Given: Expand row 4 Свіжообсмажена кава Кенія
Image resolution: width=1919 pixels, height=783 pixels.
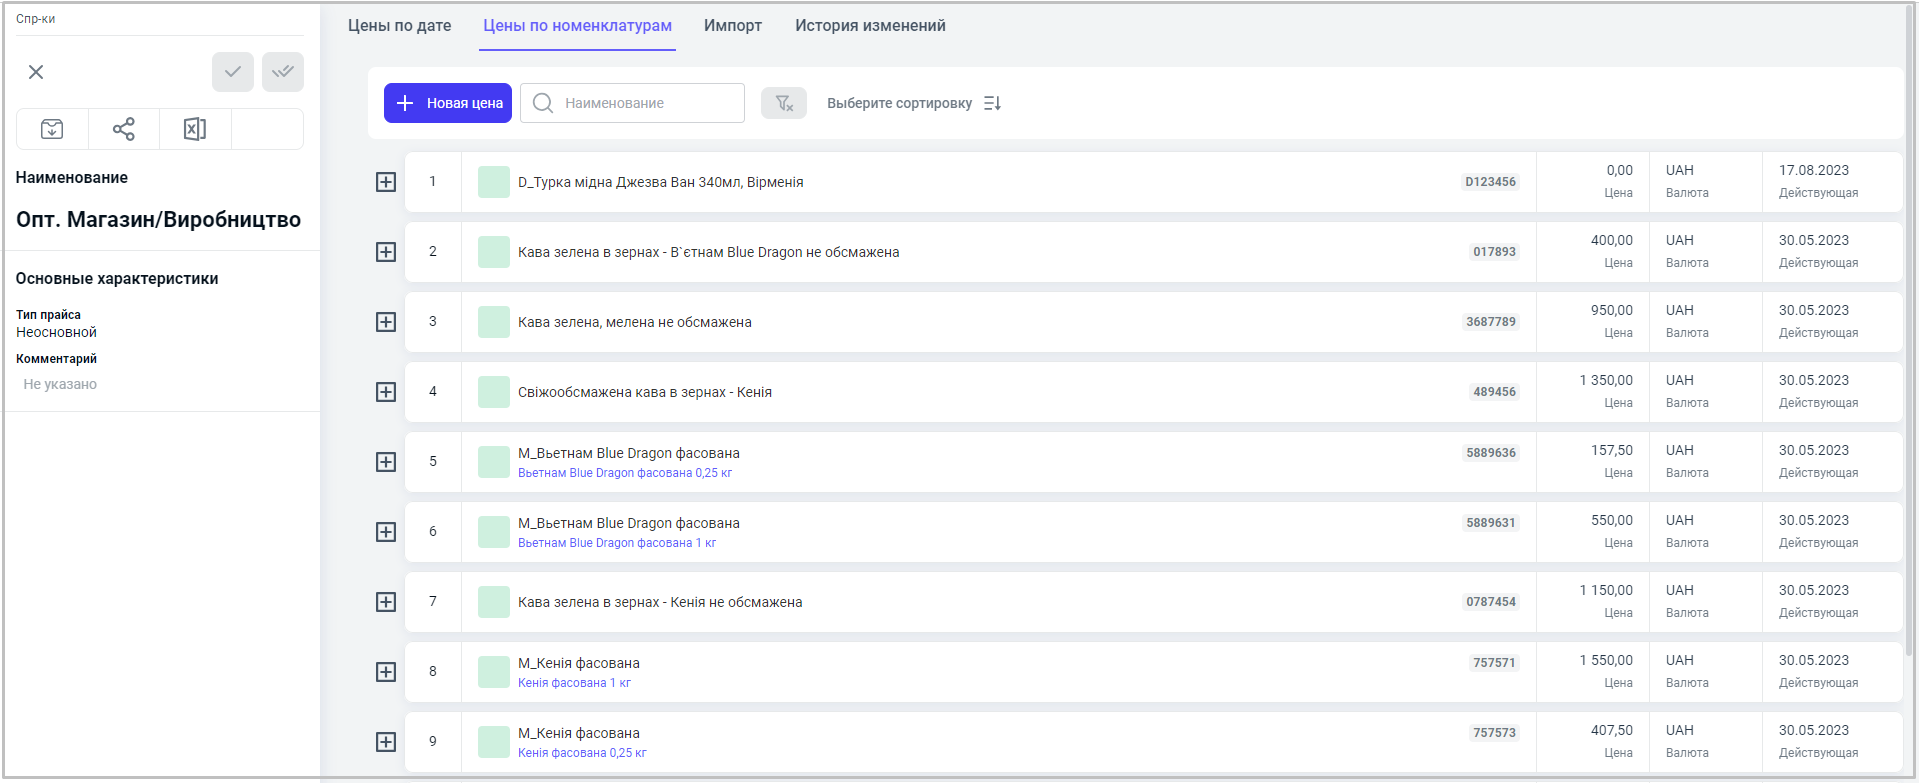Looking at the screenshot, I should (x=386, y=392).
